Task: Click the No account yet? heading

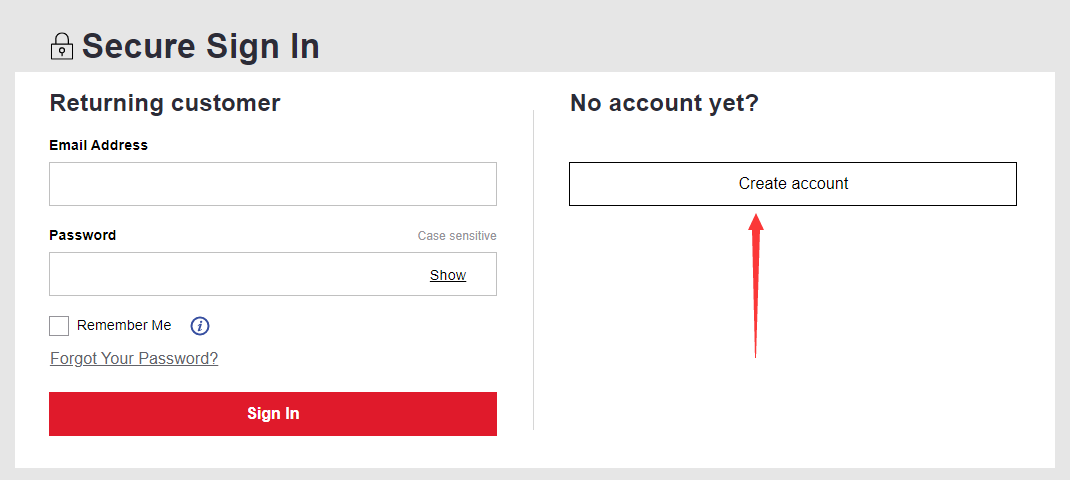Action: point(665,103)
